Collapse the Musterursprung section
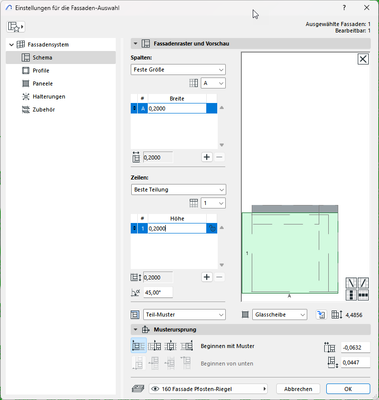The image size is (379, 400). [135, 330]
